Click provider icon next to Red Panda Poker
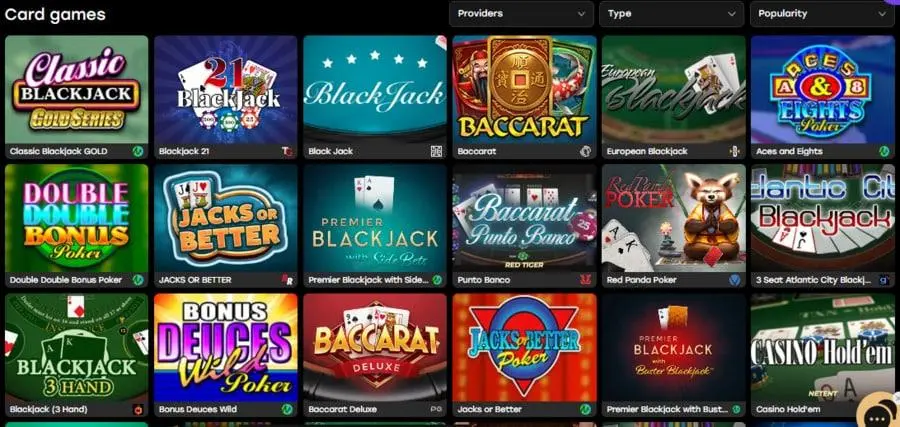Viewport: 900px width, 427px height. pos(735,280)
